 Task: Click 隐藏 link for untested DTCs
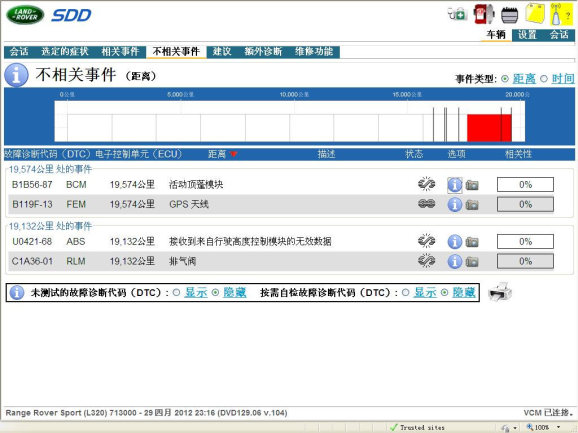pyautogui.click(x=235, y=293)
